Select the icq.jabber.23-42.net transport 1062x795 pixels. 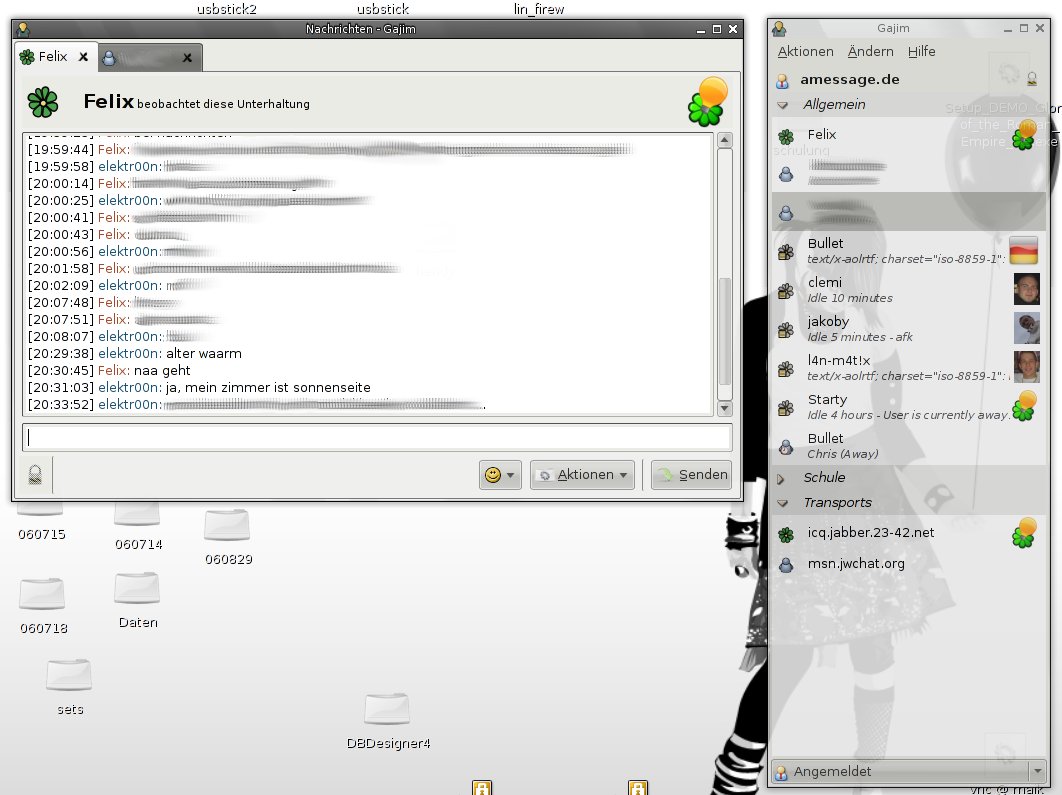(871, 533)
